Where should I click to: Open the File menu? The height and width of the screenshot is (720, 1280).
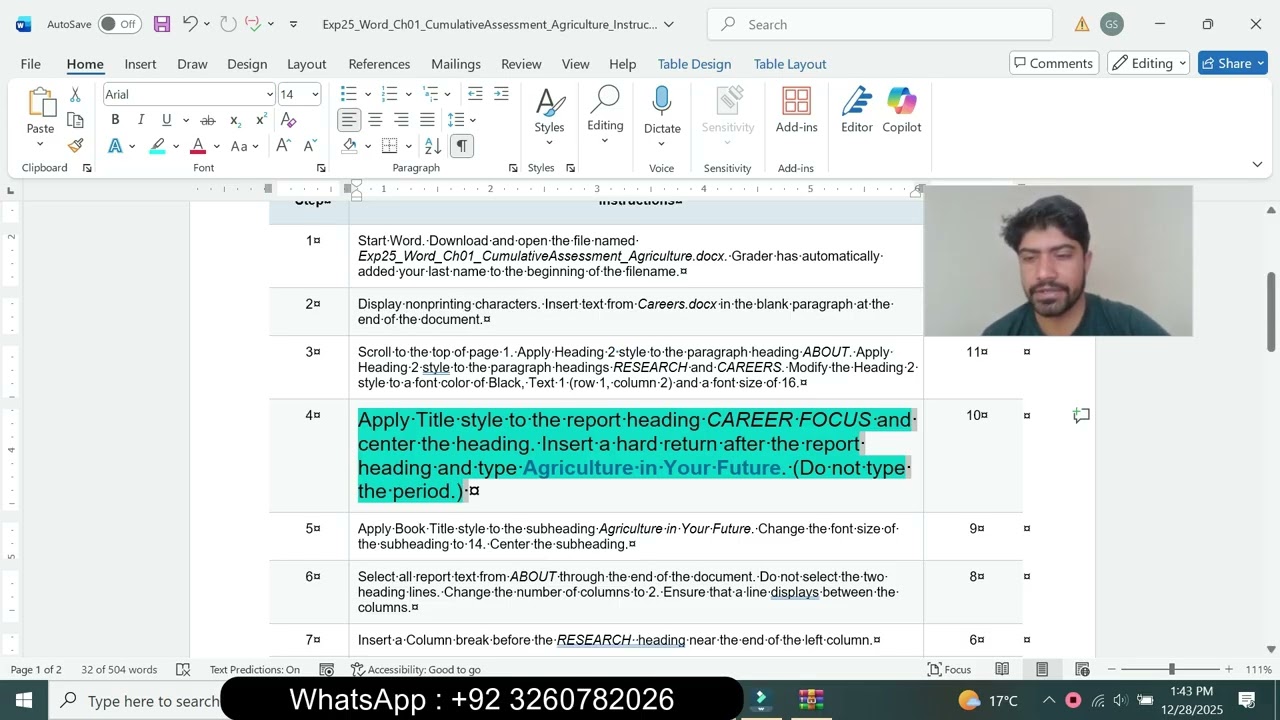(x=31, y=63)
